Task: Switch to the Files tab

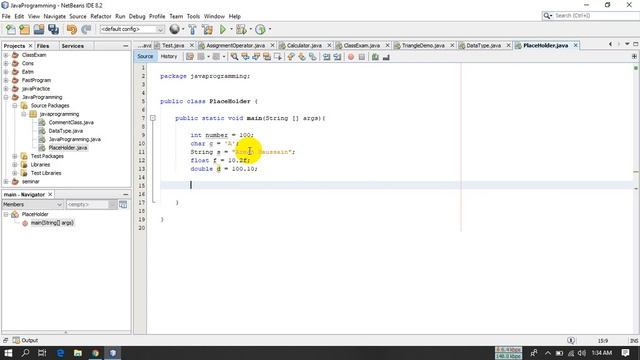Action: pyautogui.click(x=43, y=46)
